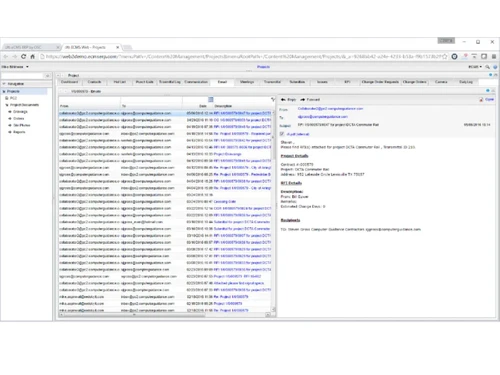500x375 pixels.
Task: Open the user name dropdown at top left
Action: [15, 67]
